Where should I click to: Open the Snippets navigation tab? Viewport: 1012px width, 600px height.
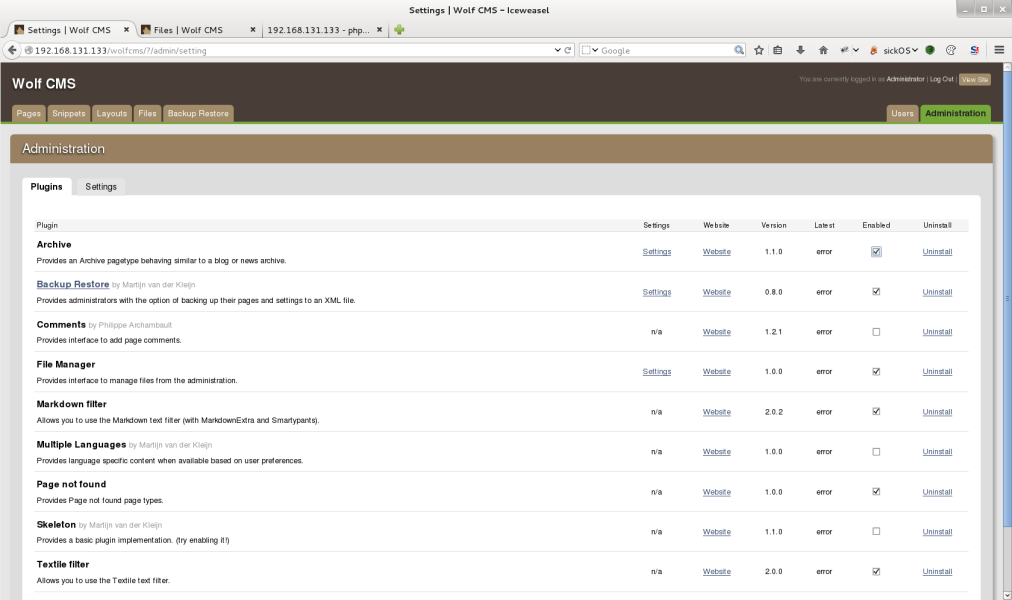click(68, 114)
